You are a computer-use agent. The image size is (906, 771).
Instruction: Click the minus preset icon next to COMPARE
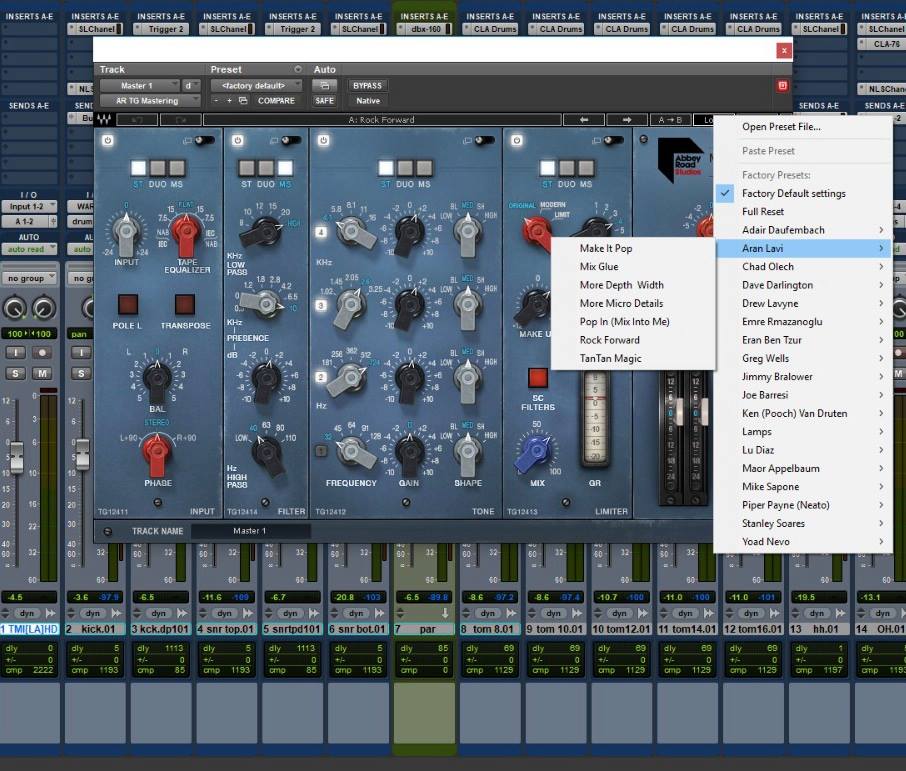[216, 101]
